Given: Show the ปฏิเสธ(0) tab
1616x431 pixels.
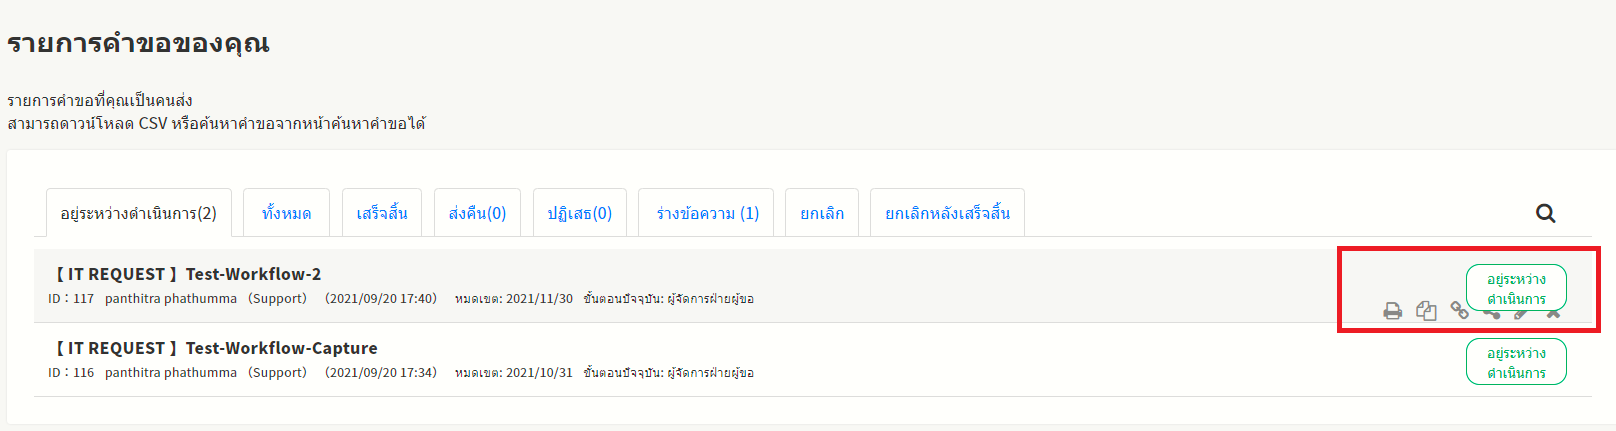Looking at the screenshot, I should pos(580,213).
